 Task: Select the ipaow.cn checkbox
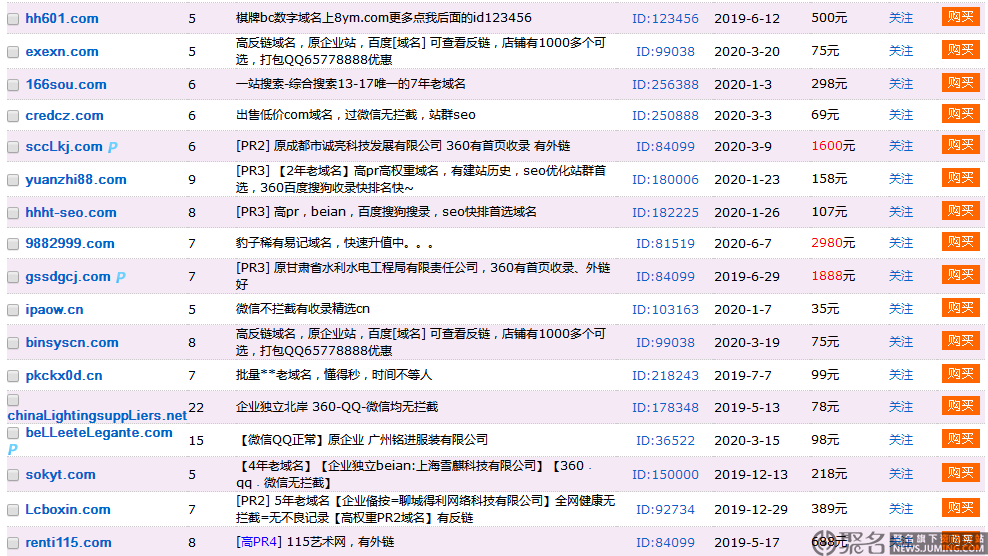coord(13,310)
